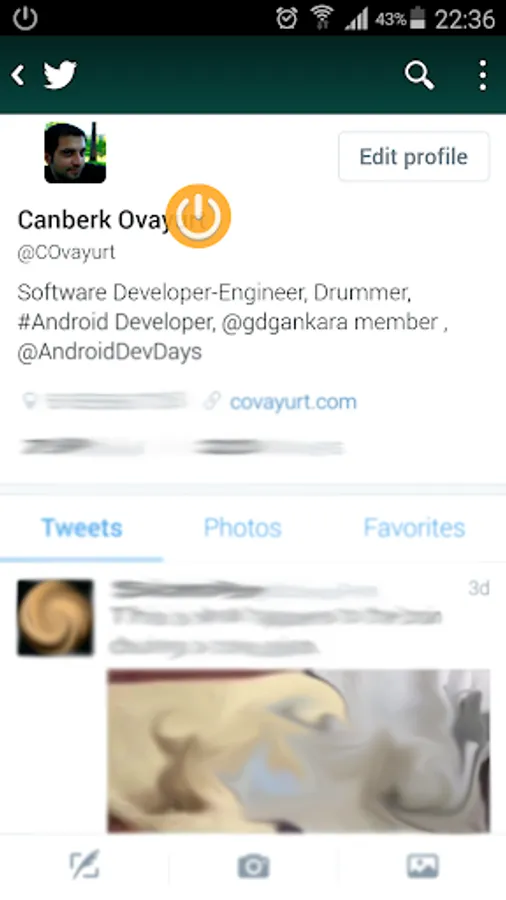Click the orange power button overlay
This screenshot has width=506, height=900.
198,216
